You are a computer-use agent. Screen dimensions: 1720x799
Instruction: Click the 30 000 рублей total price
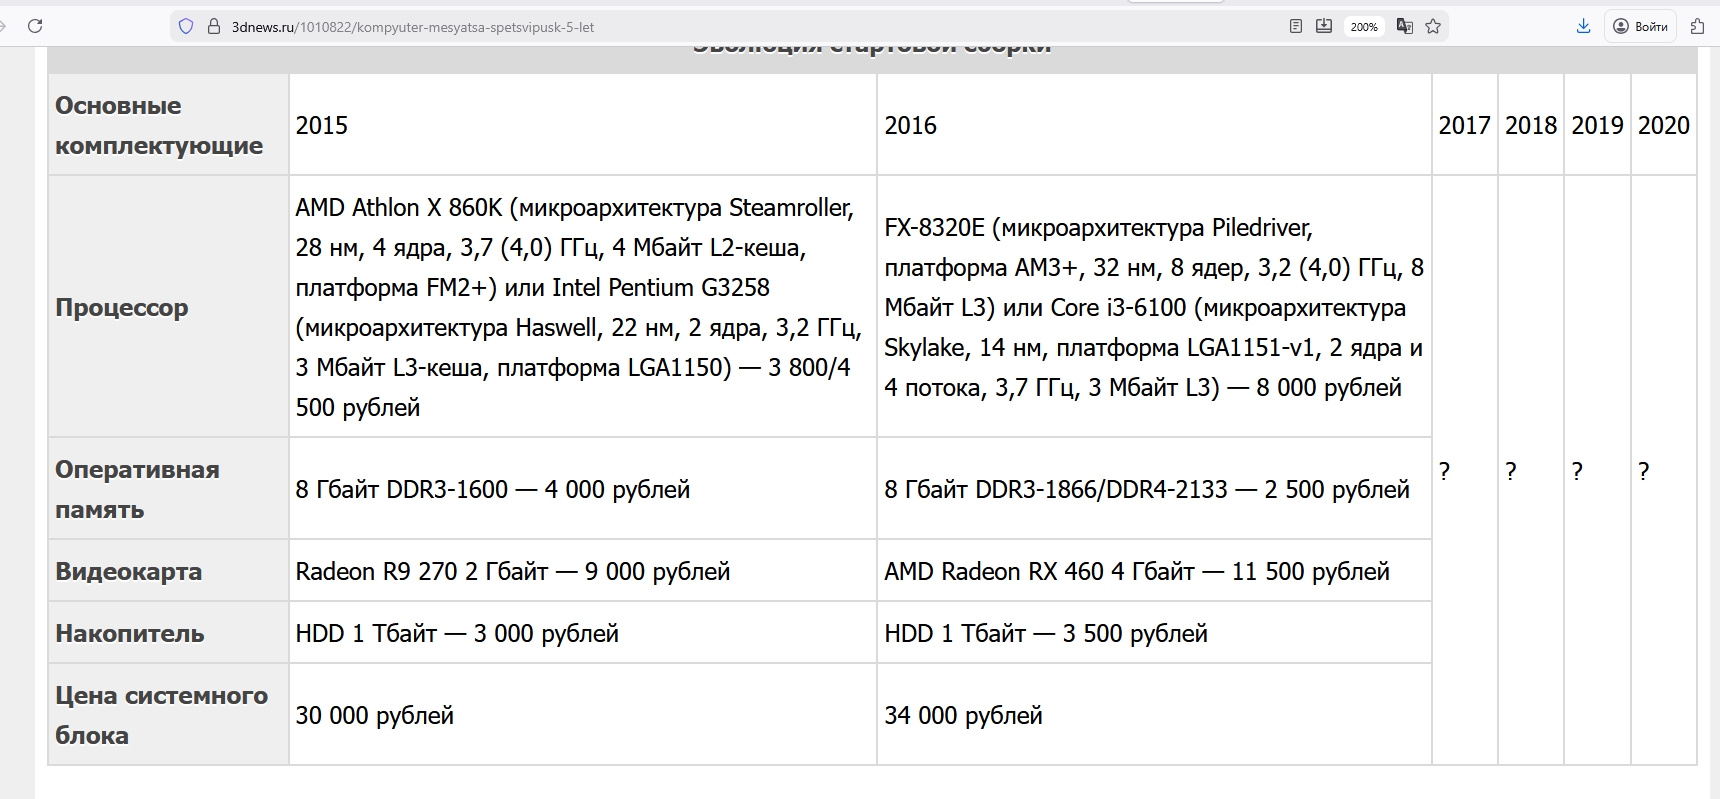coord(375,715)
